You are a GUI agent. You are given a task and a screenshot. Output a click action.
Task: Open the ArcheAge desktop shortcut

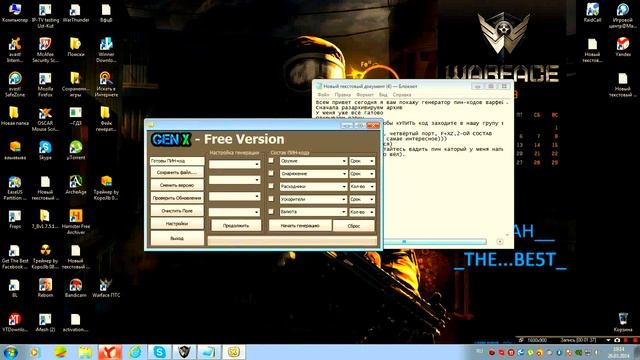[x=76, y=184]
